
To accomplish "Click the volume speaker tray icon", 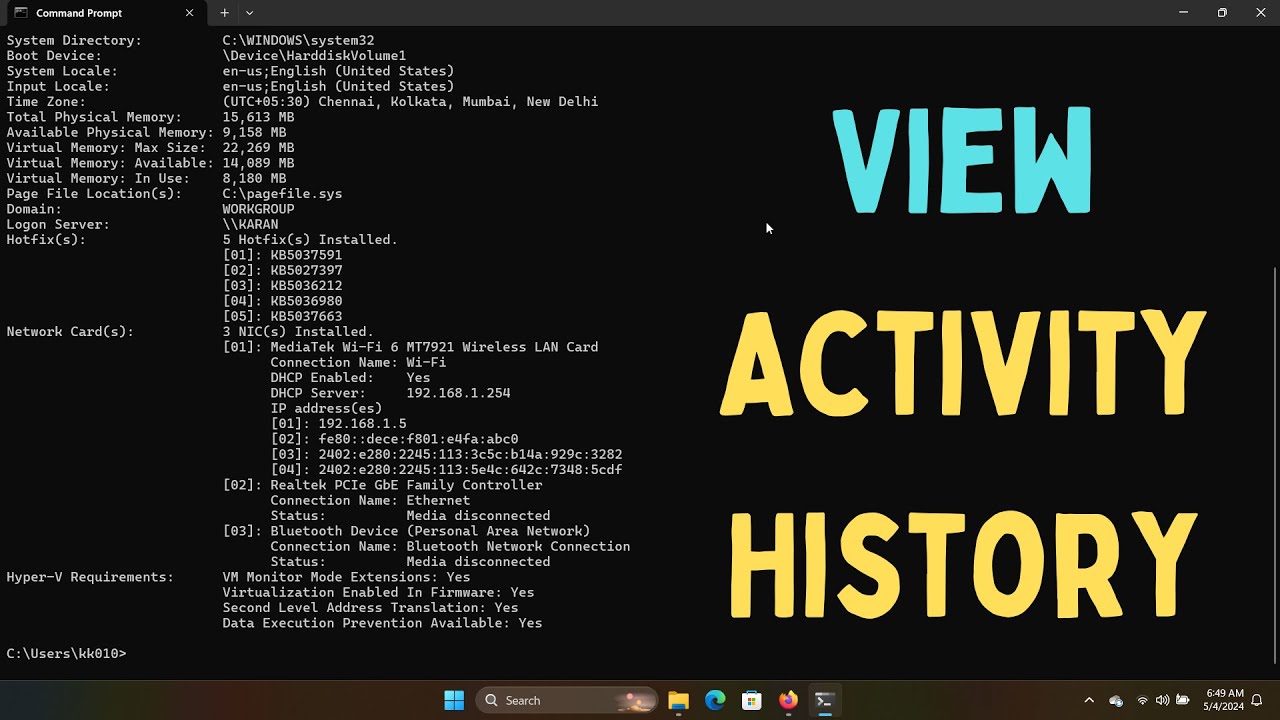I will (1162, 700).
